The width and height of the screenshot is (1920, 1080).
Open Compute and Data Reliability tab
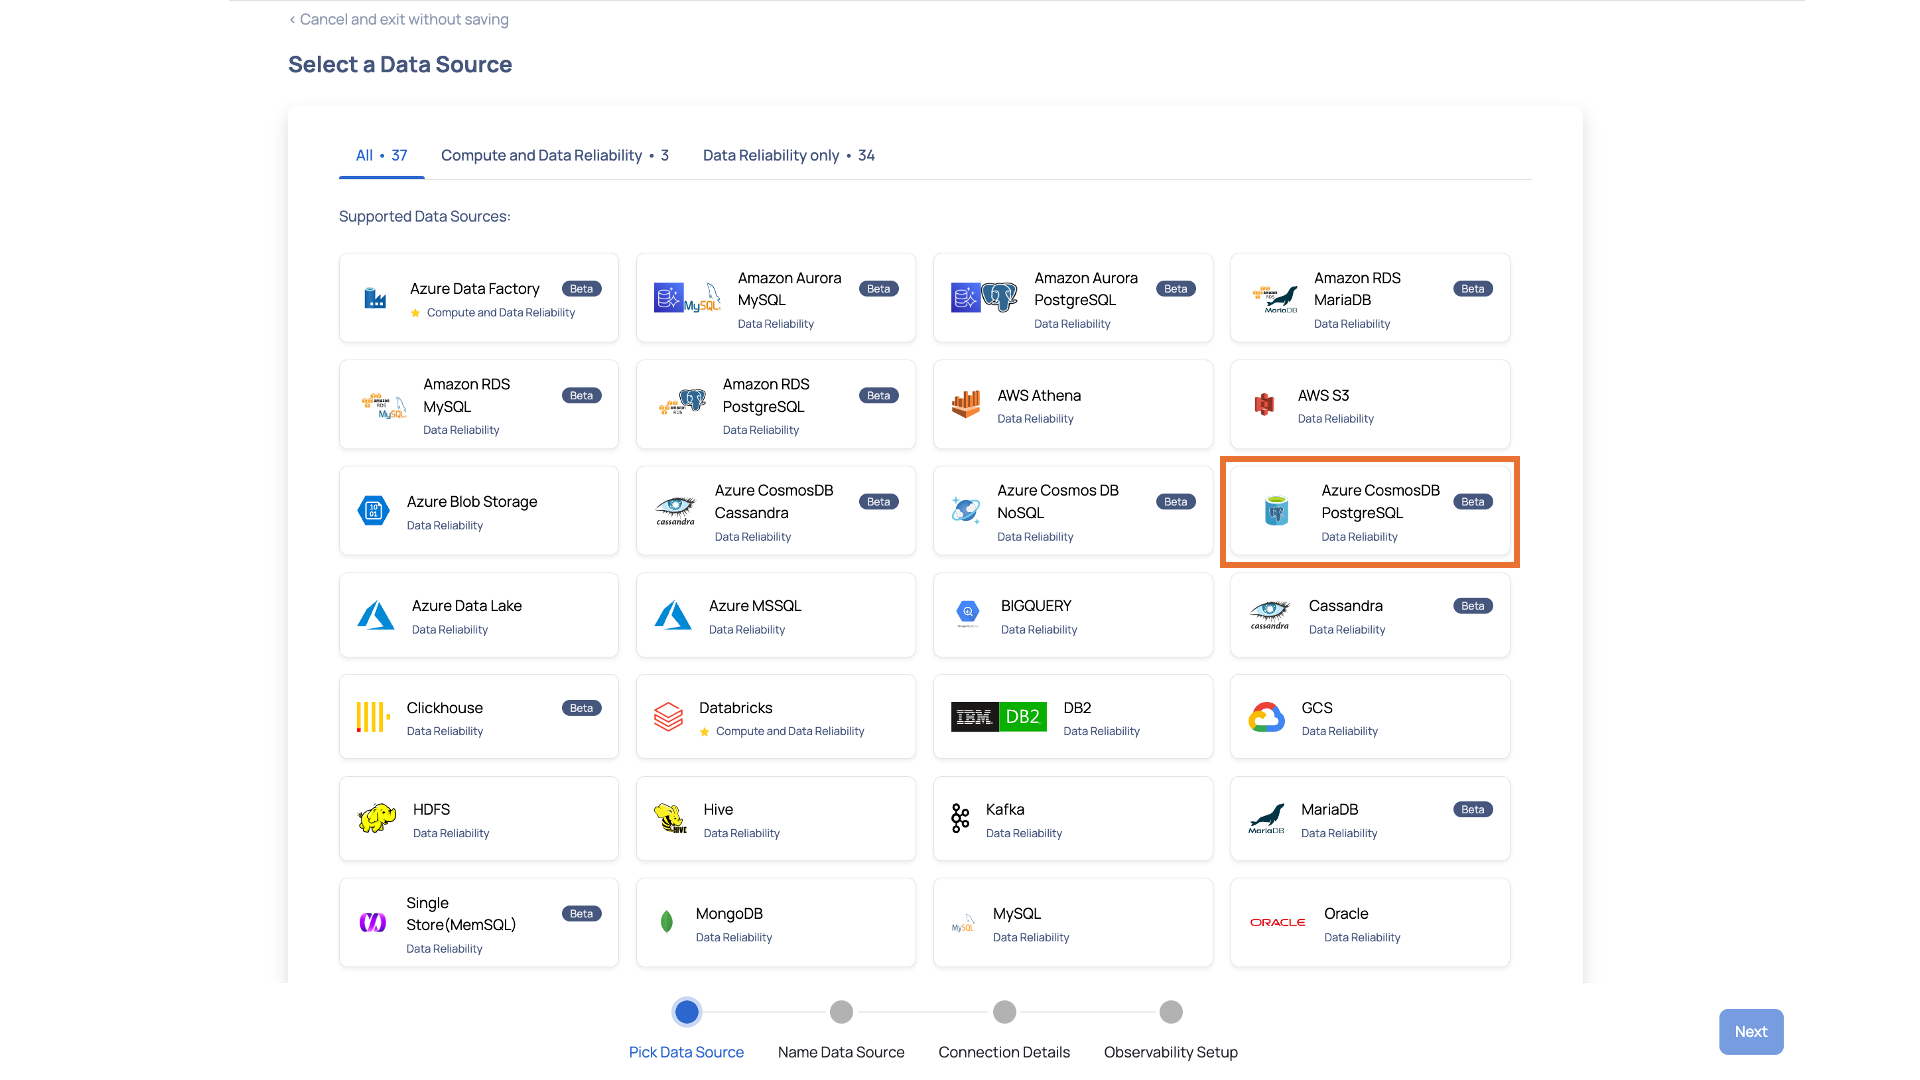point(554,155)
